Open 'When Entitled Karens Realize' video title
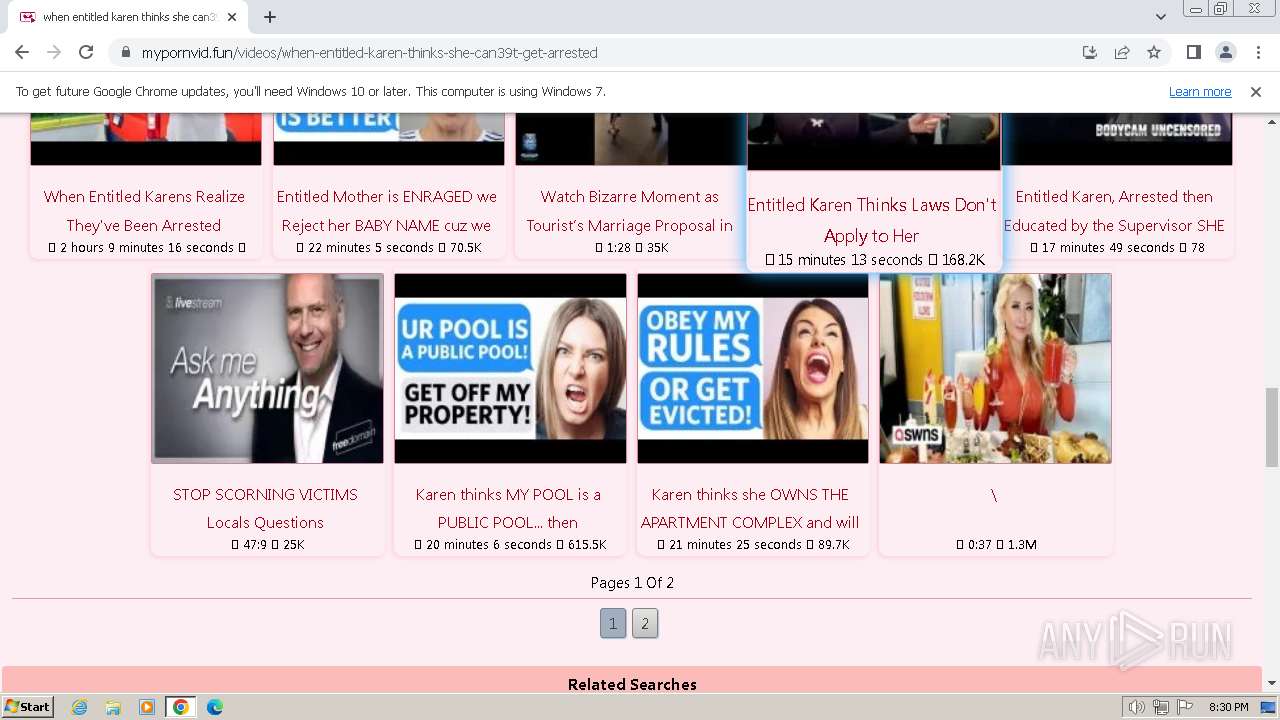The height and width of the screenshot is (720, 1280). 145,211
